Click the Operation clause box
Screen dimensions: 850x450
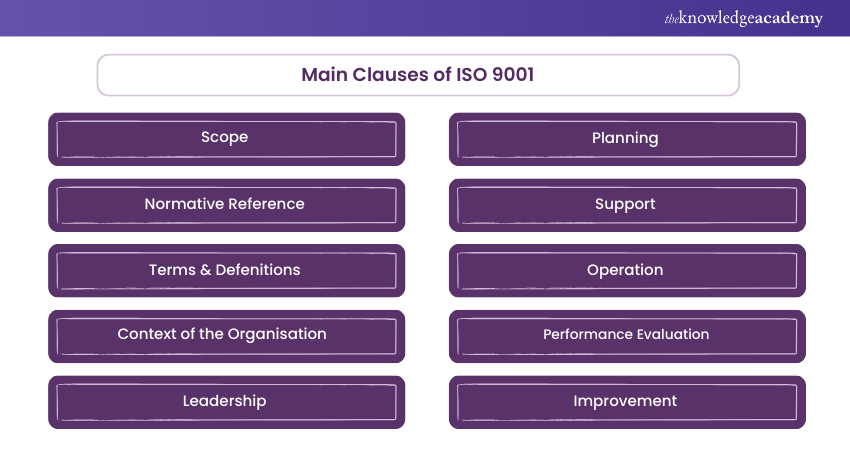(626, 270)
